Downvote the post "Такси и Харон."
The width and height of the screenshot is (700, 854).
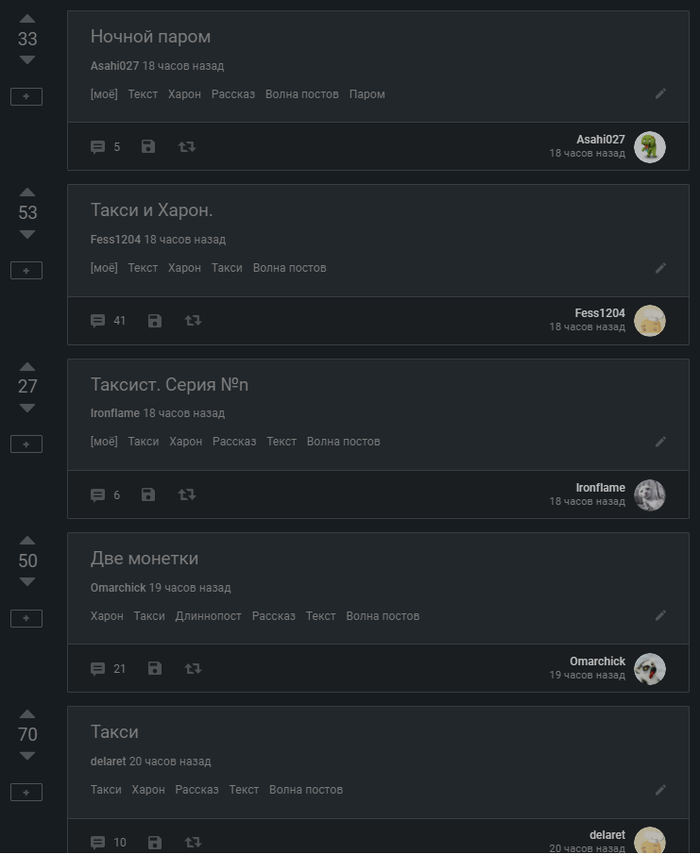27,235
